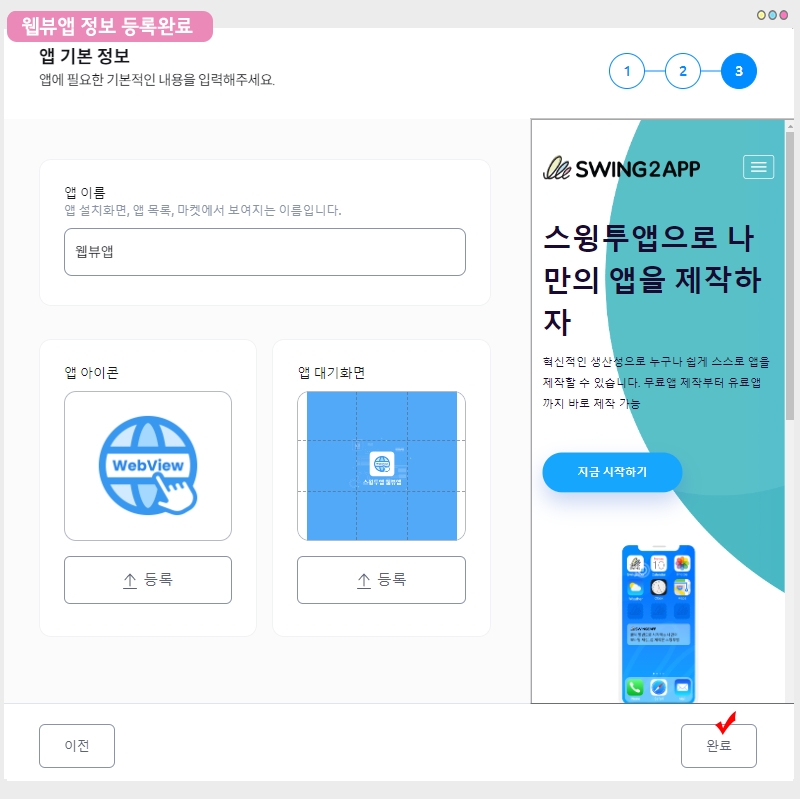Click the blue splash screen preview image
The width and height of the screenshot is (800, 799).
381,465
